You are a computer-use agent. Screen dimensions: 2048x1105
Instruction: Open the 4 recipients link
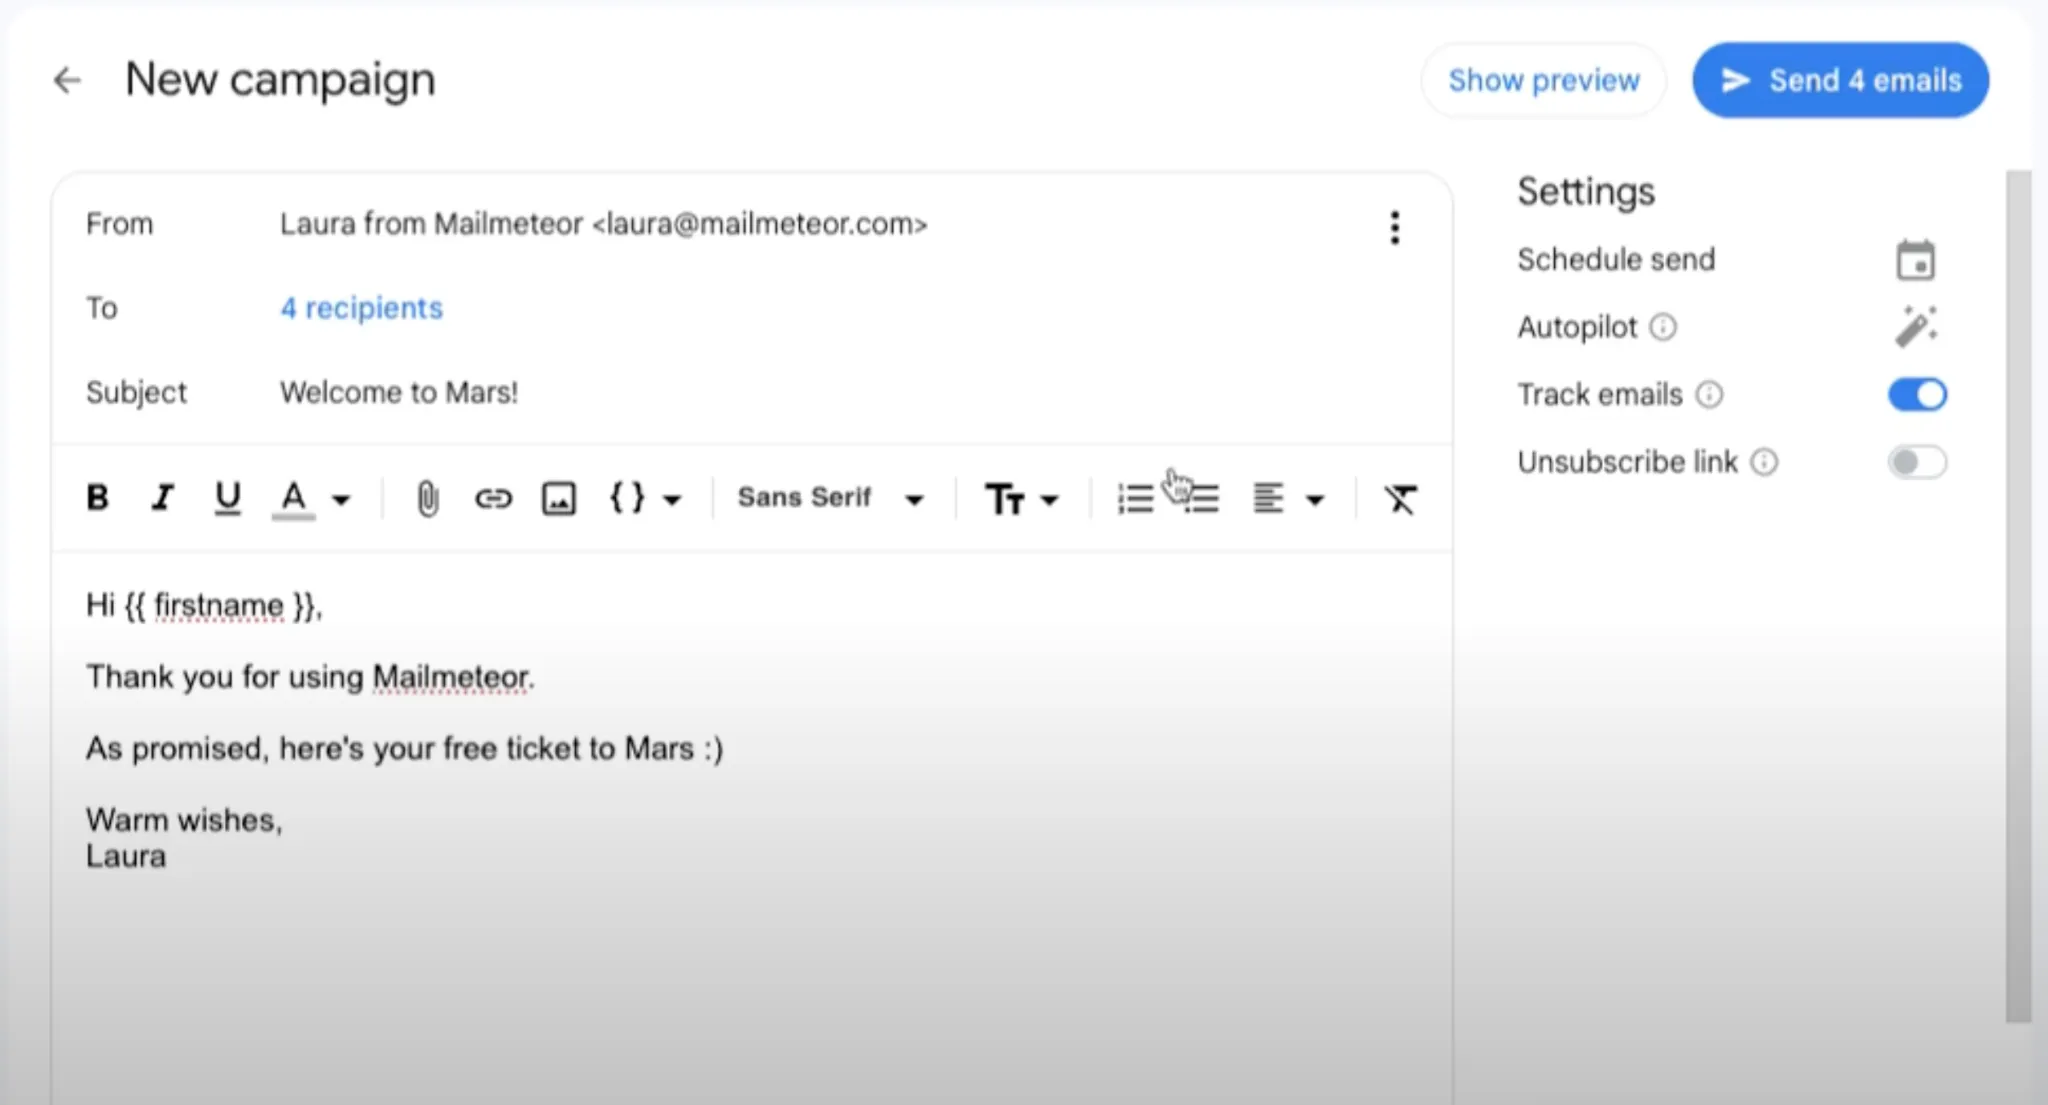pos(361,308)
